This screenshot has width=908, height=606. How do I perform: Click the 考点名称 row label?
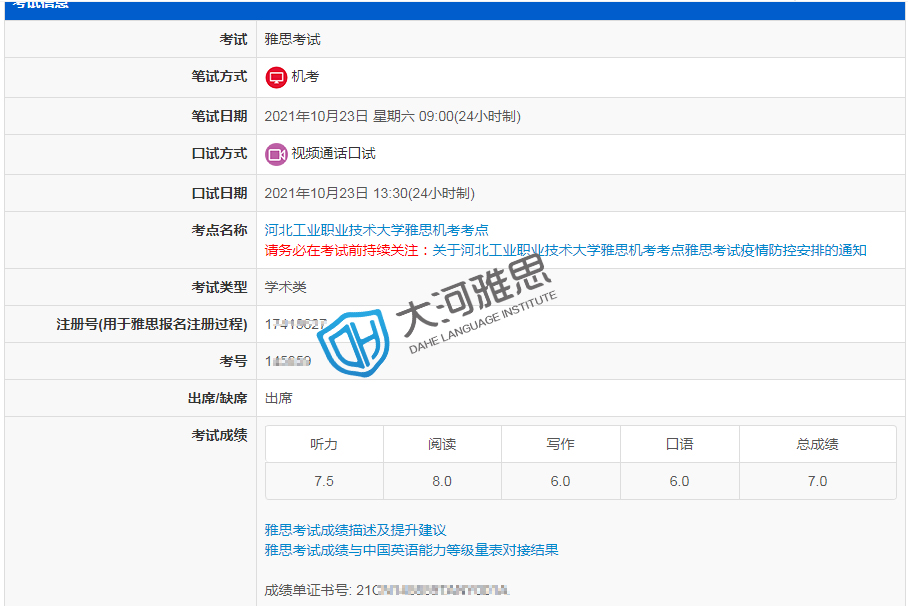219,231
